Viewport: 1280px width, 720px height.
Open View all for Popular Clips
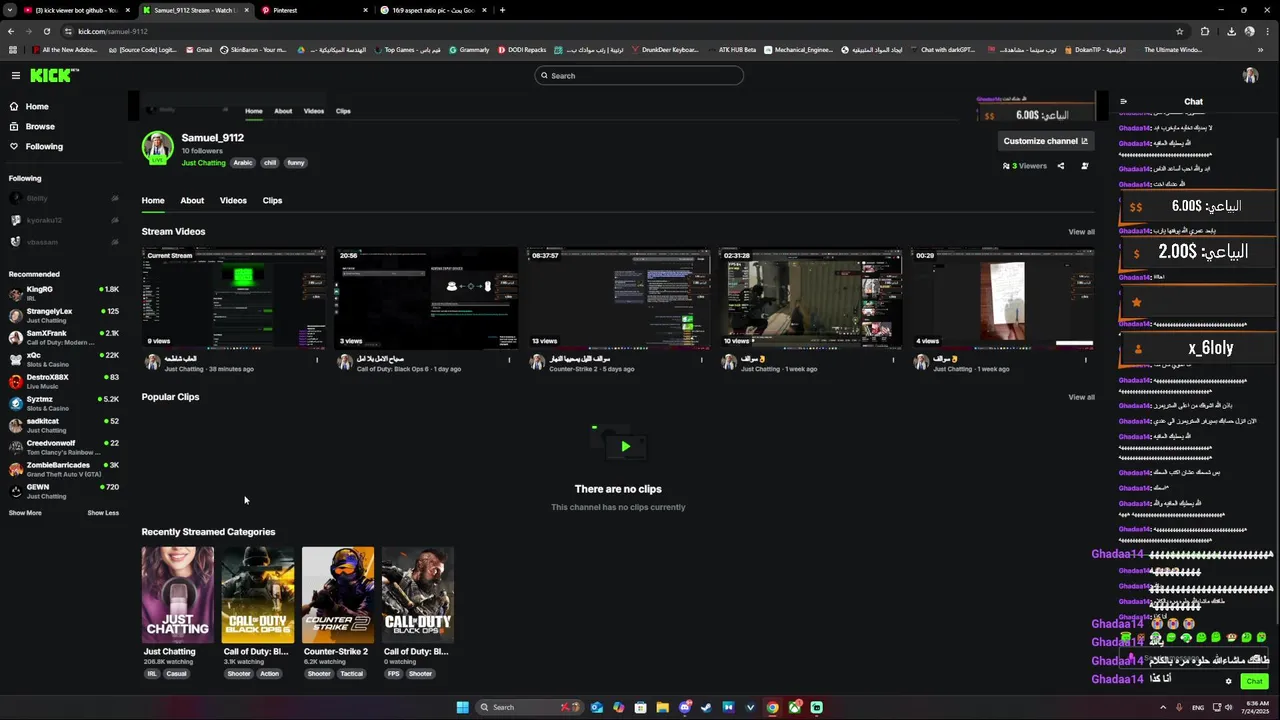(x=1081, y=397)
